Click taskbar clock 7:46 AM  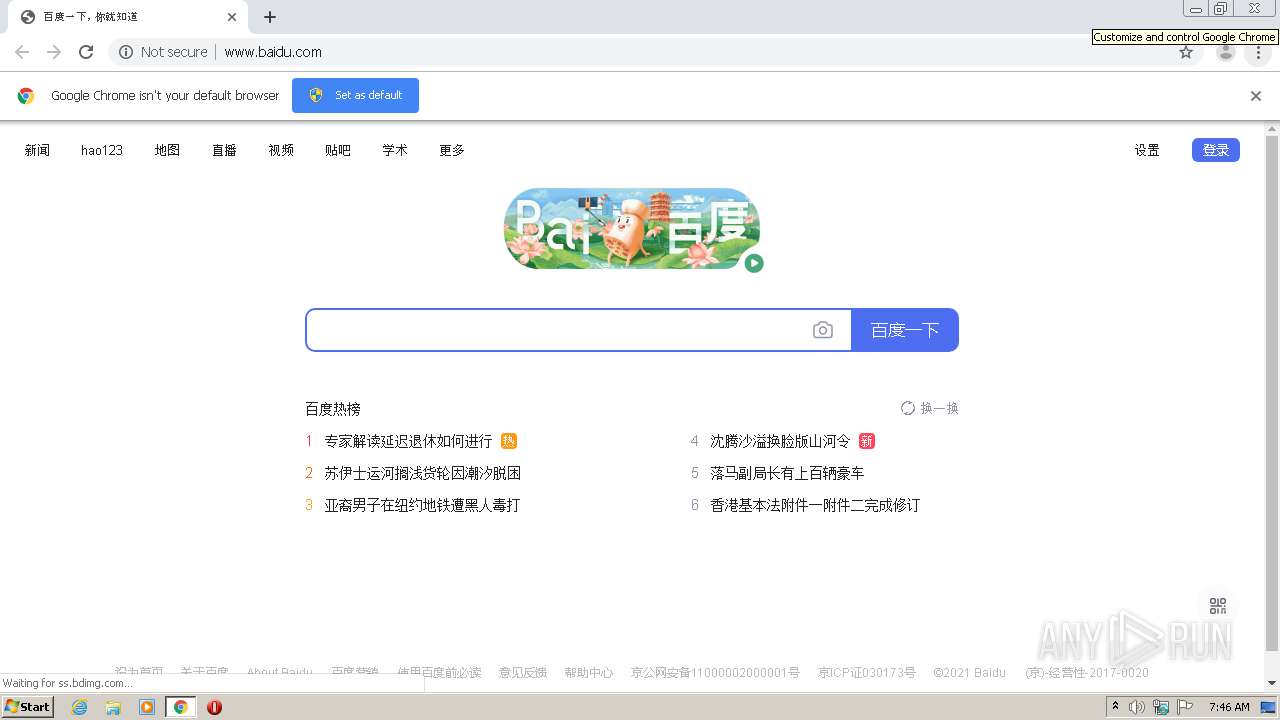pyautogui.click(x=1228, y=707)
